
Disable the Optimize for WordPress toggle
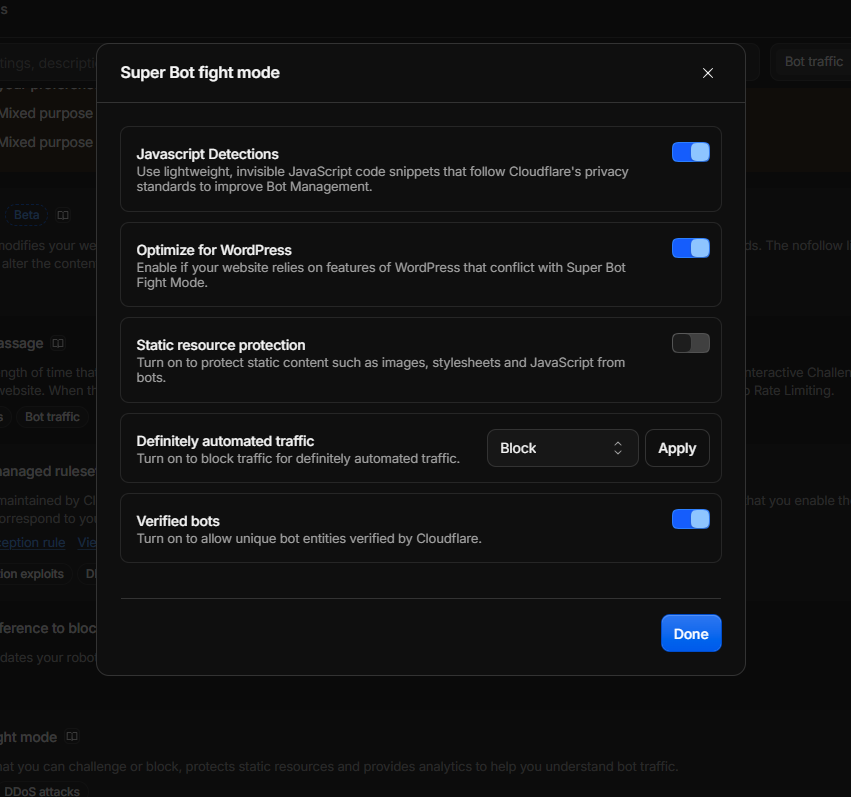coord(690,248)
